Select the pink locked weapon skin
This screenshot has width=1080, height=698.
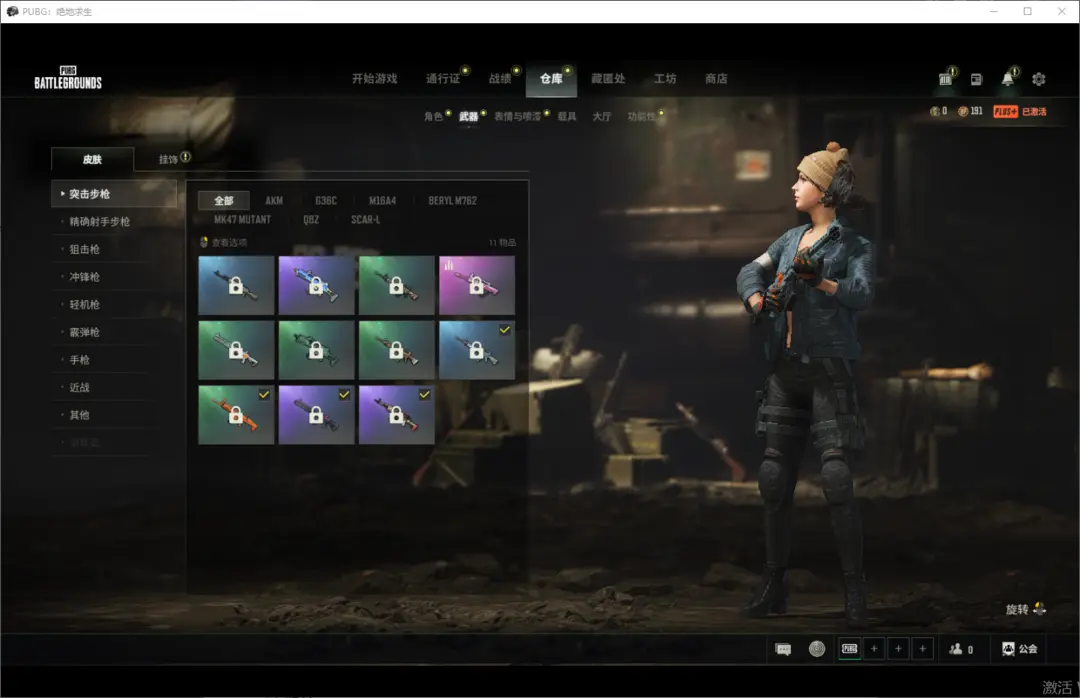tap(476, 286)
